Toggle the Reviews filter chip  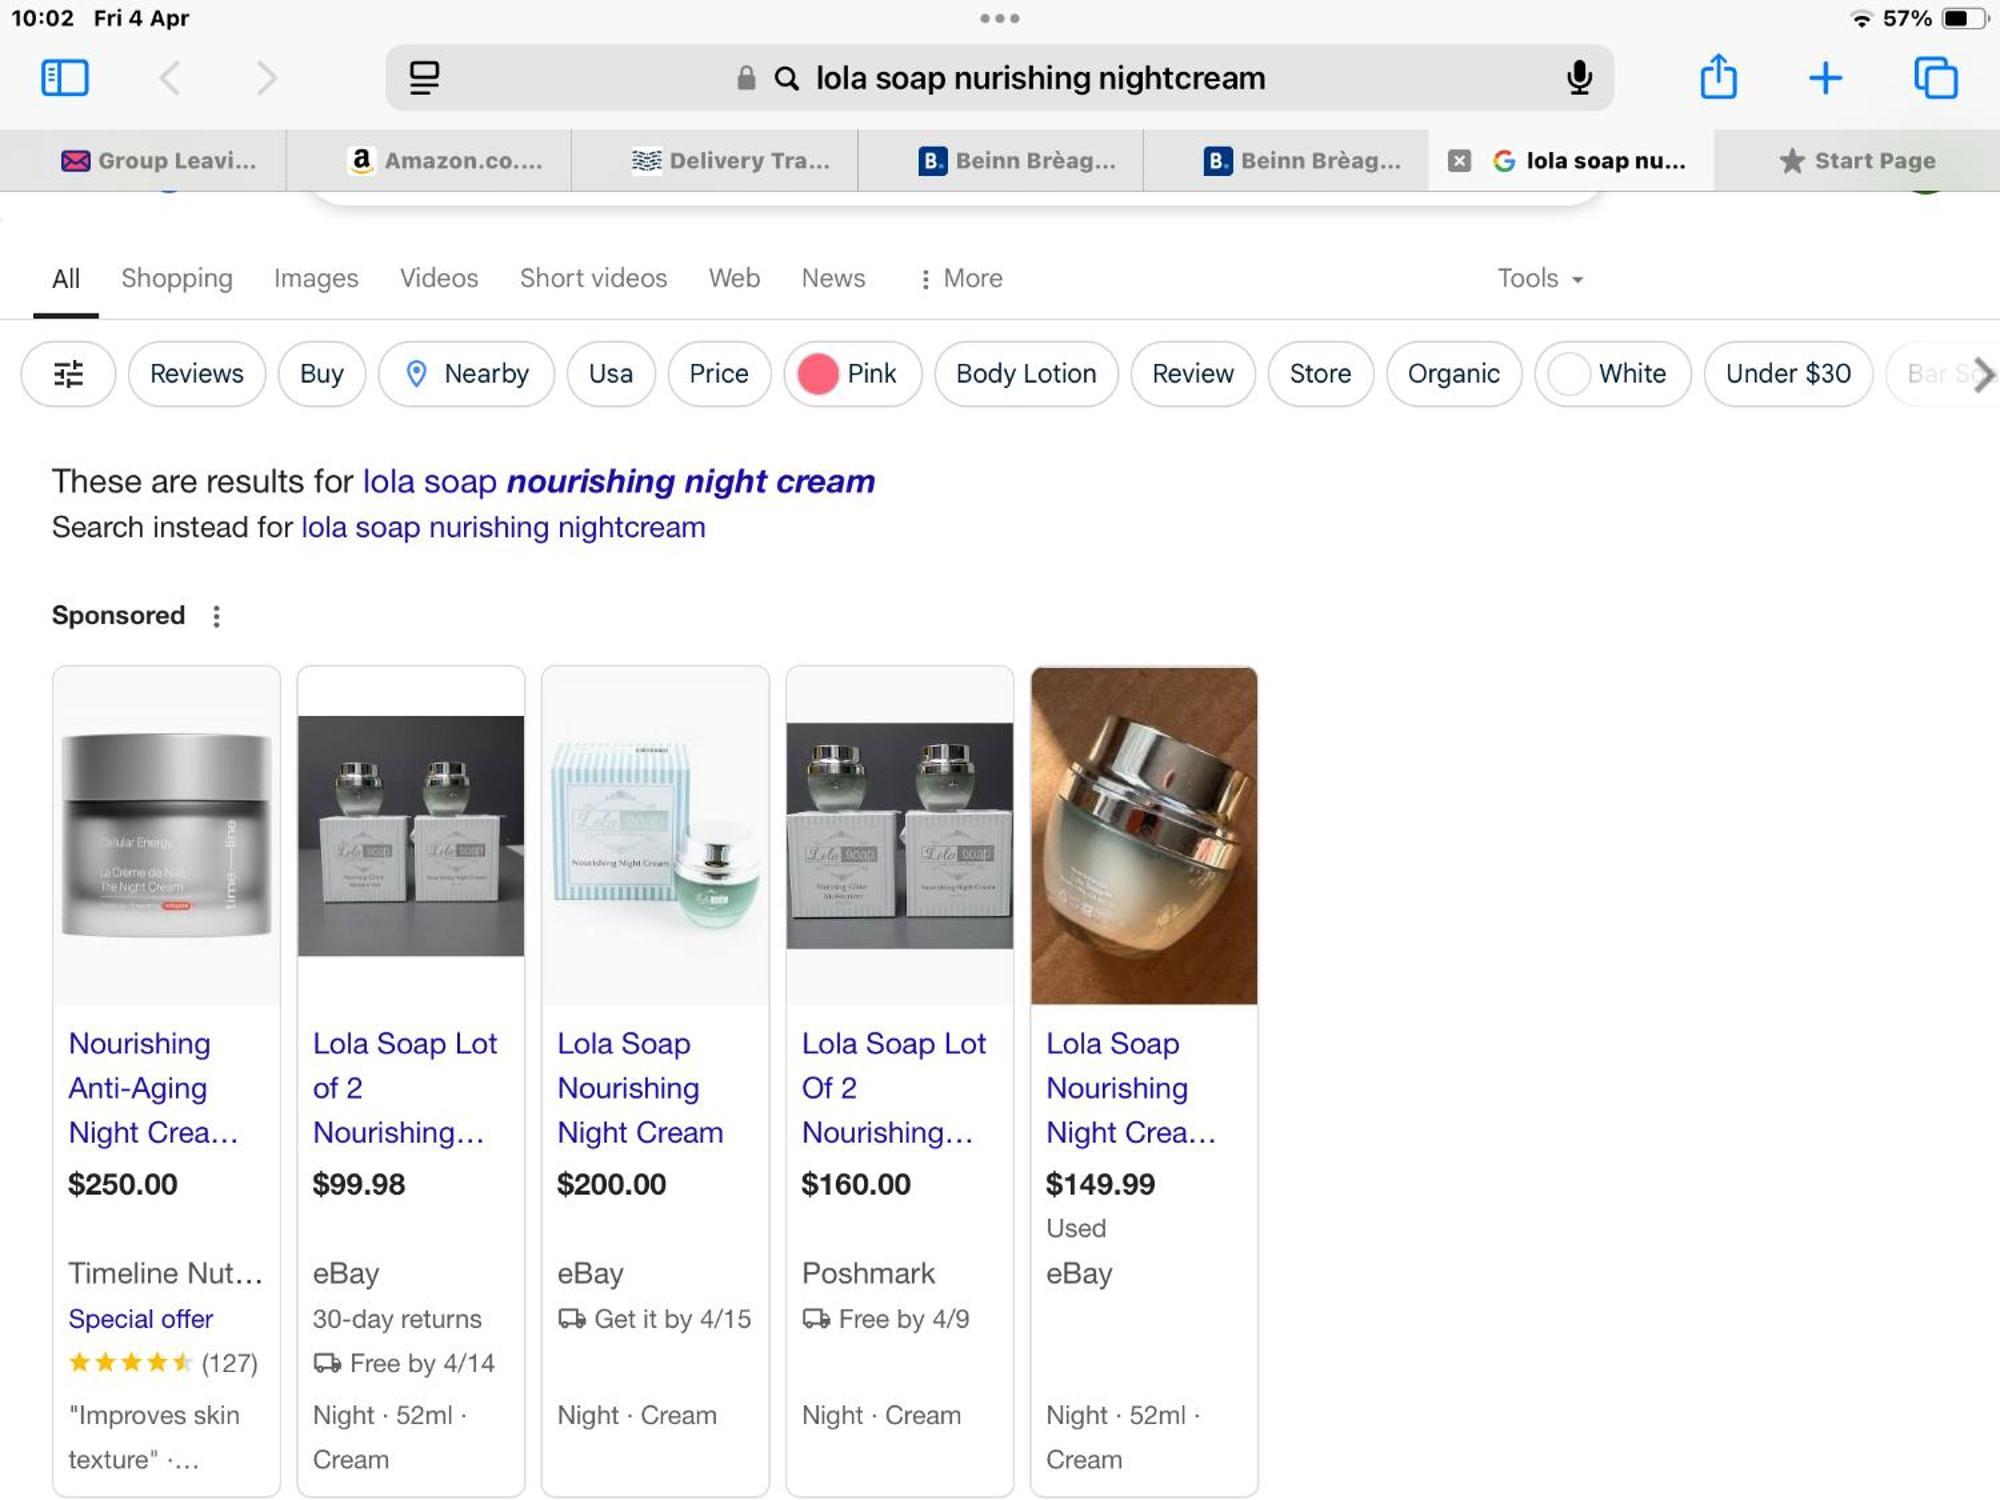[197, 374]
